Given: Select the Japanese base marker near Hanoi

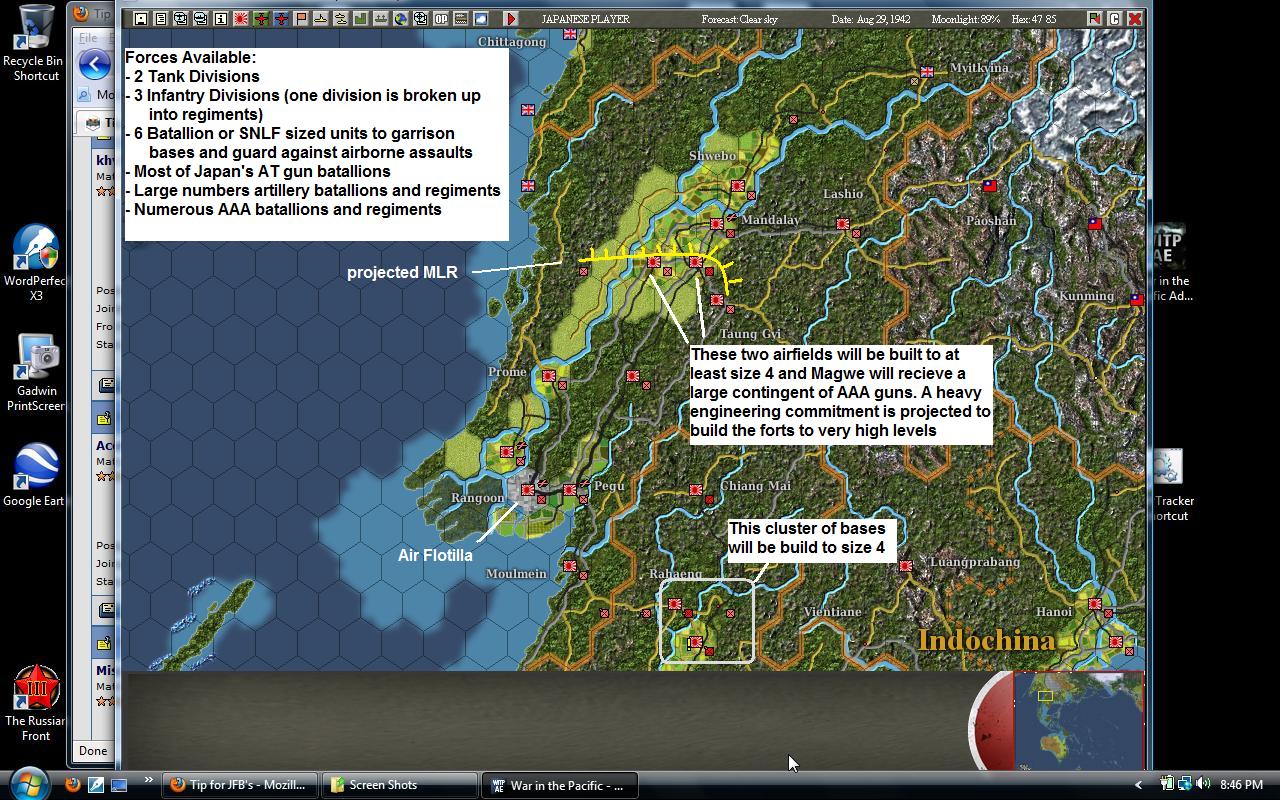Looking at the screenshot, I should pyautogui.click(x=1095, y=604).
